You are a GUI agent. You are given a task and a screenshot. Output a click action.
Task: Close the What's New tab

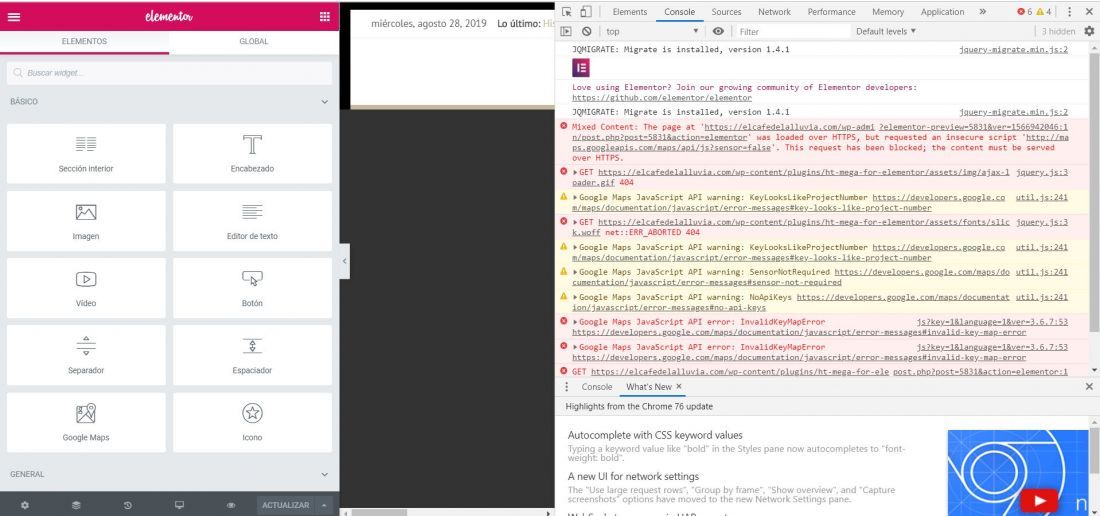click(679, 387)
